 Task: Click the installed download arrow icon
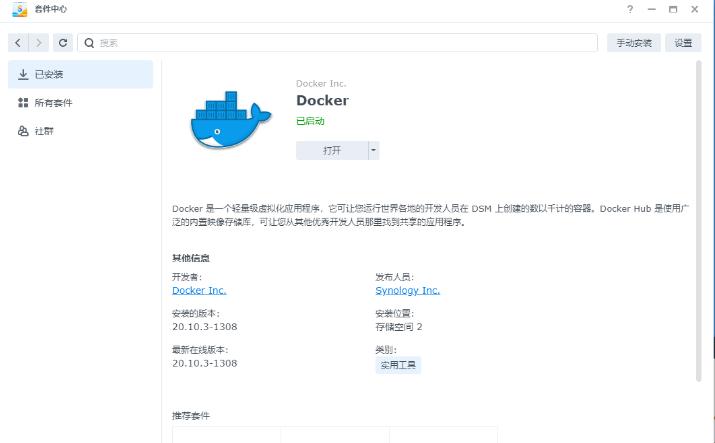click(x=23, y=74)
